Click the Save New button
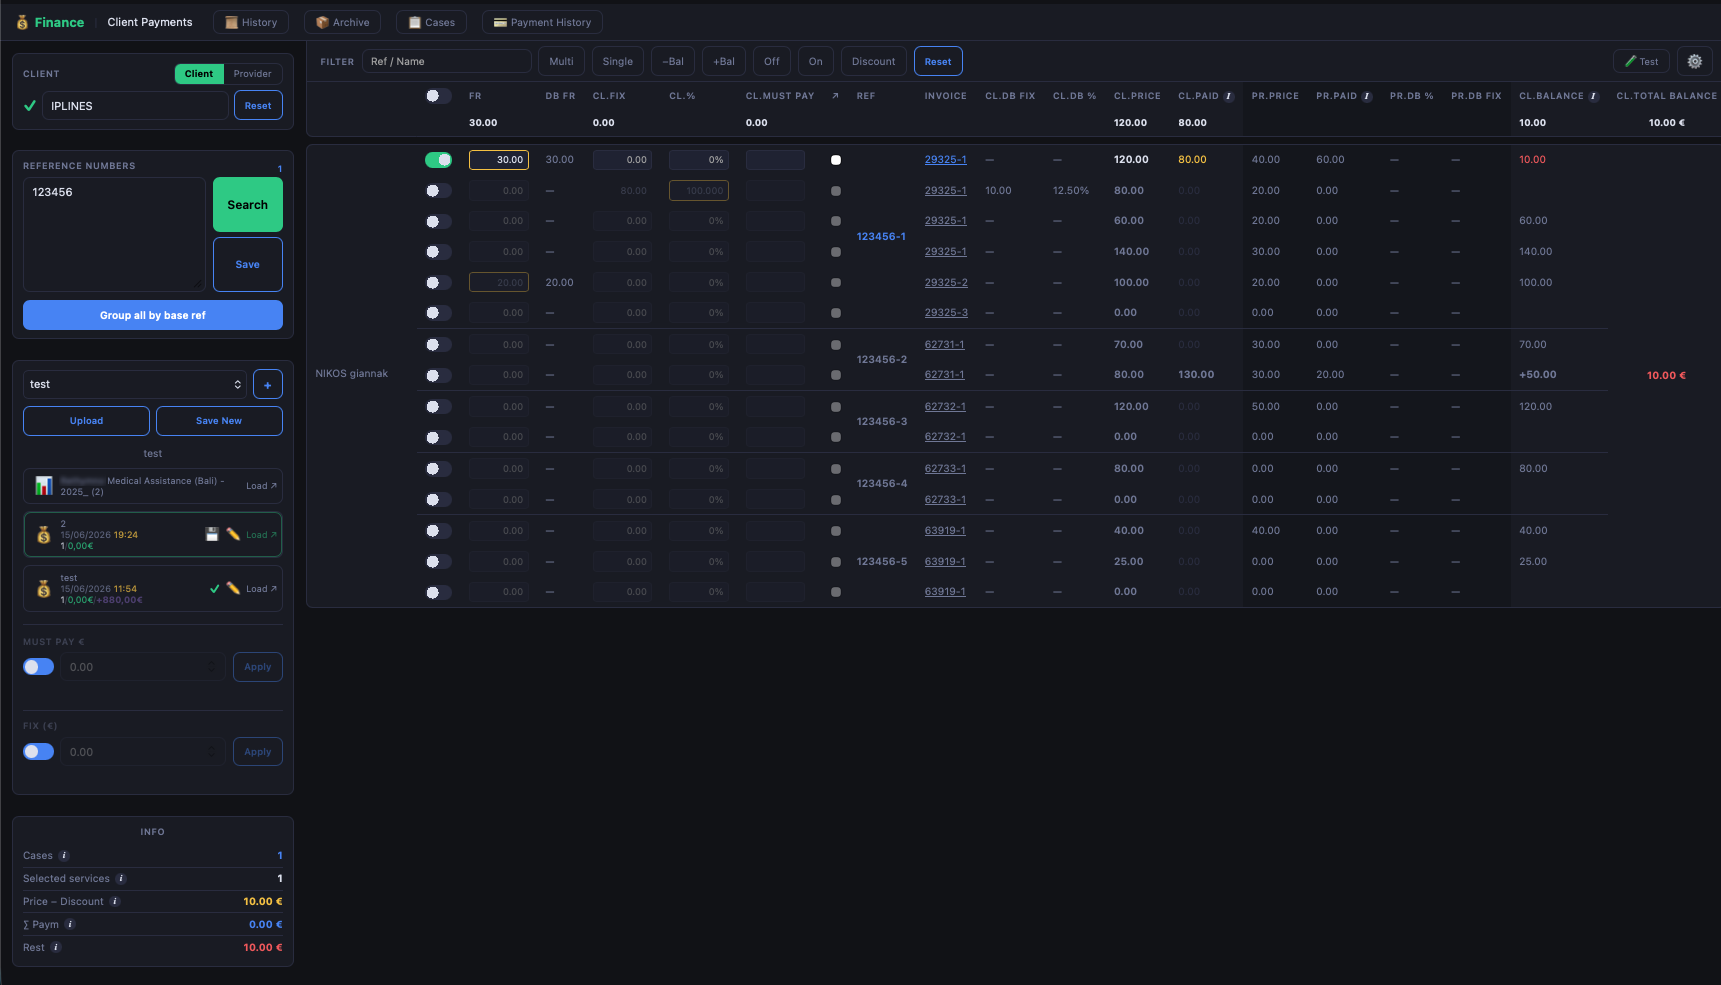The height and width of the screenshot is (985, 1721). [219, 421]
